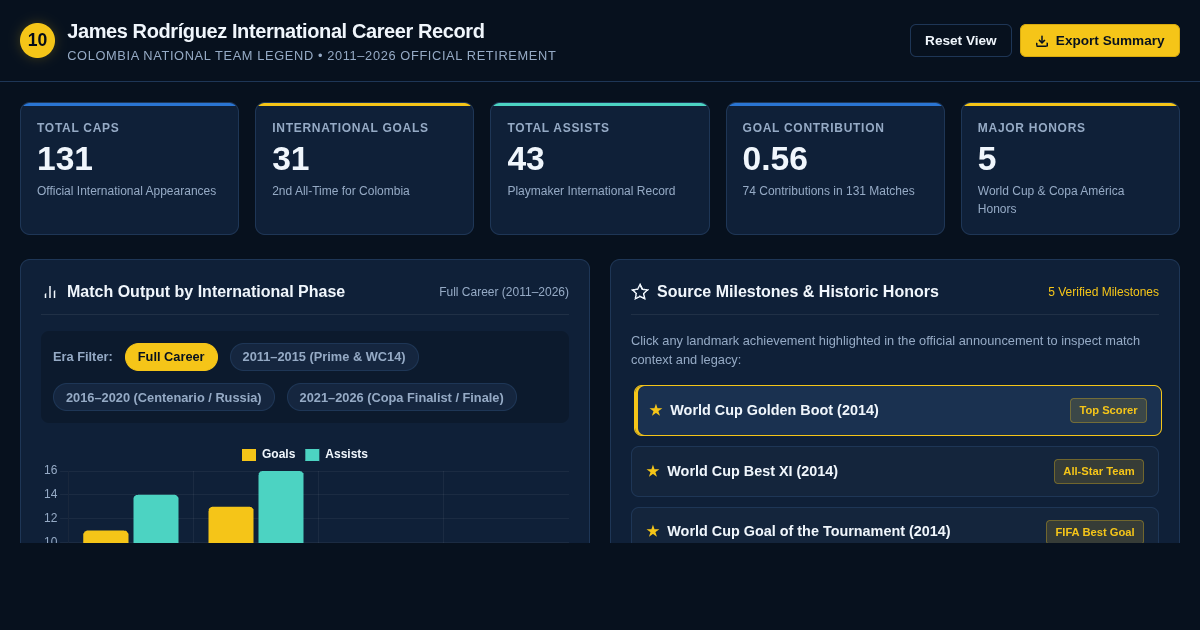
Task: Click the download icon in Export Summary
Action: (1042, 41)
